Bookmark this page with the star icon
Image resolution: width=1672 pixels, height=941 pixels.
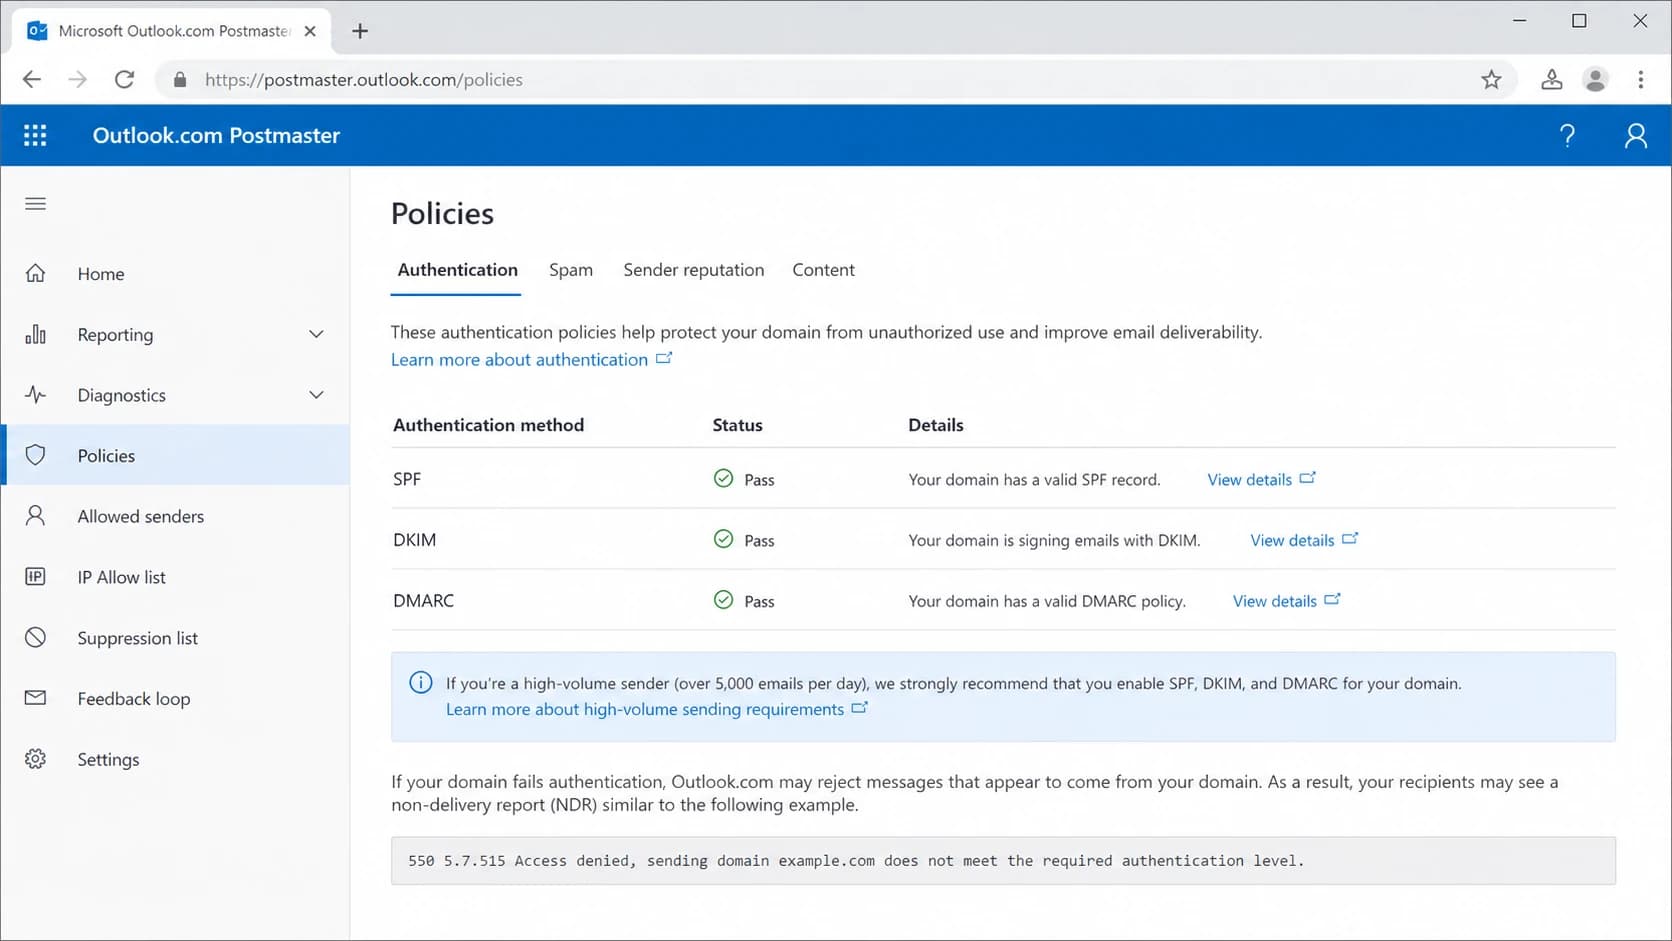coord(1491,80)
